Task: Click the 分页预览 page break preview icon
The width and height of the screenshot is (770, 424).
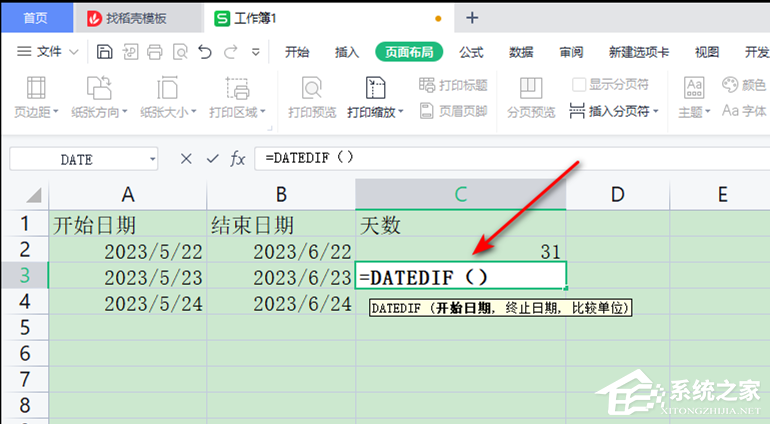Action: (531, 88)
